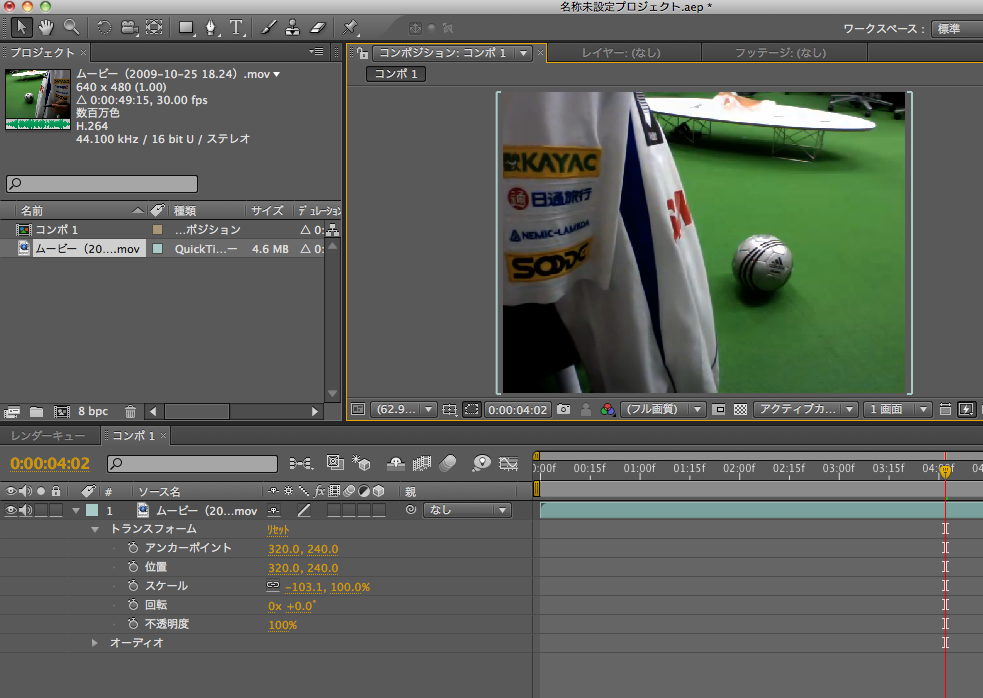Click the viewer timecode 0:00:04:02 button
983x698 pixels.
518,410
